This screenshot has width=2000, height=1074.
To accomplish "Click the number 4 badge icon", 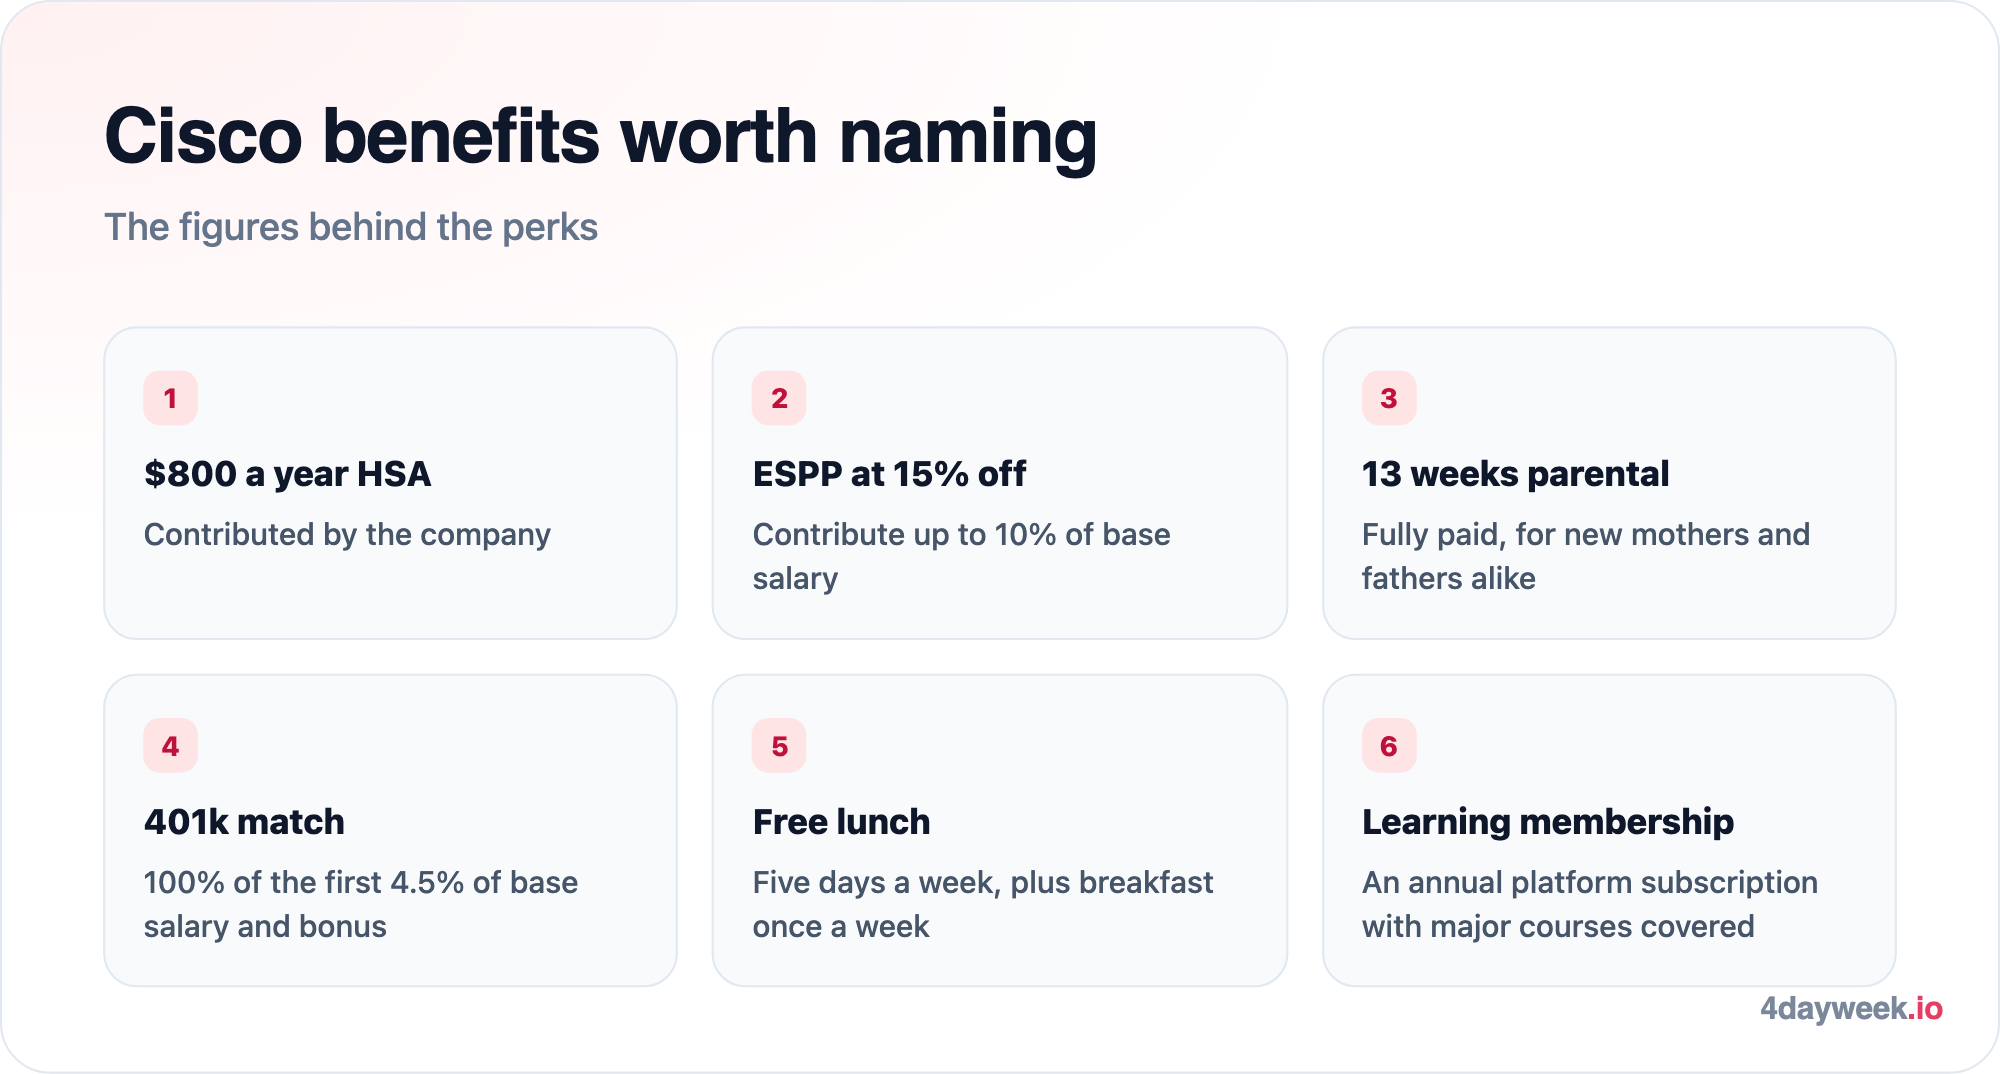I will tap(170, 746).
